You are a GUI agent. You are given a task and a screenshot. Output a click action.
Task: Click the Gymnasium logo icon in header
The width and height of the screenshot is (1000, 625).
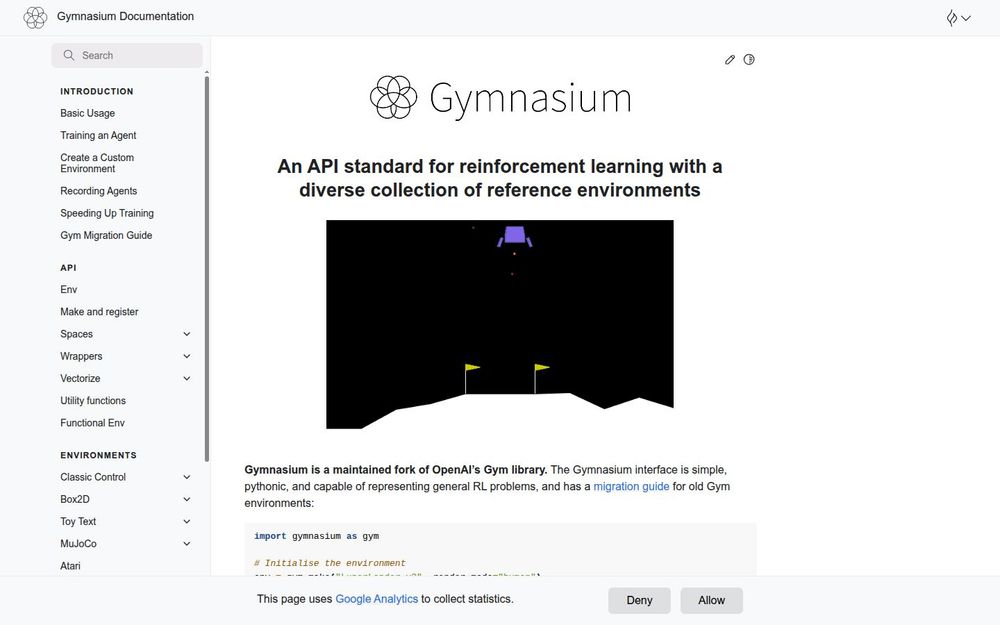click(x=35, y=17)
